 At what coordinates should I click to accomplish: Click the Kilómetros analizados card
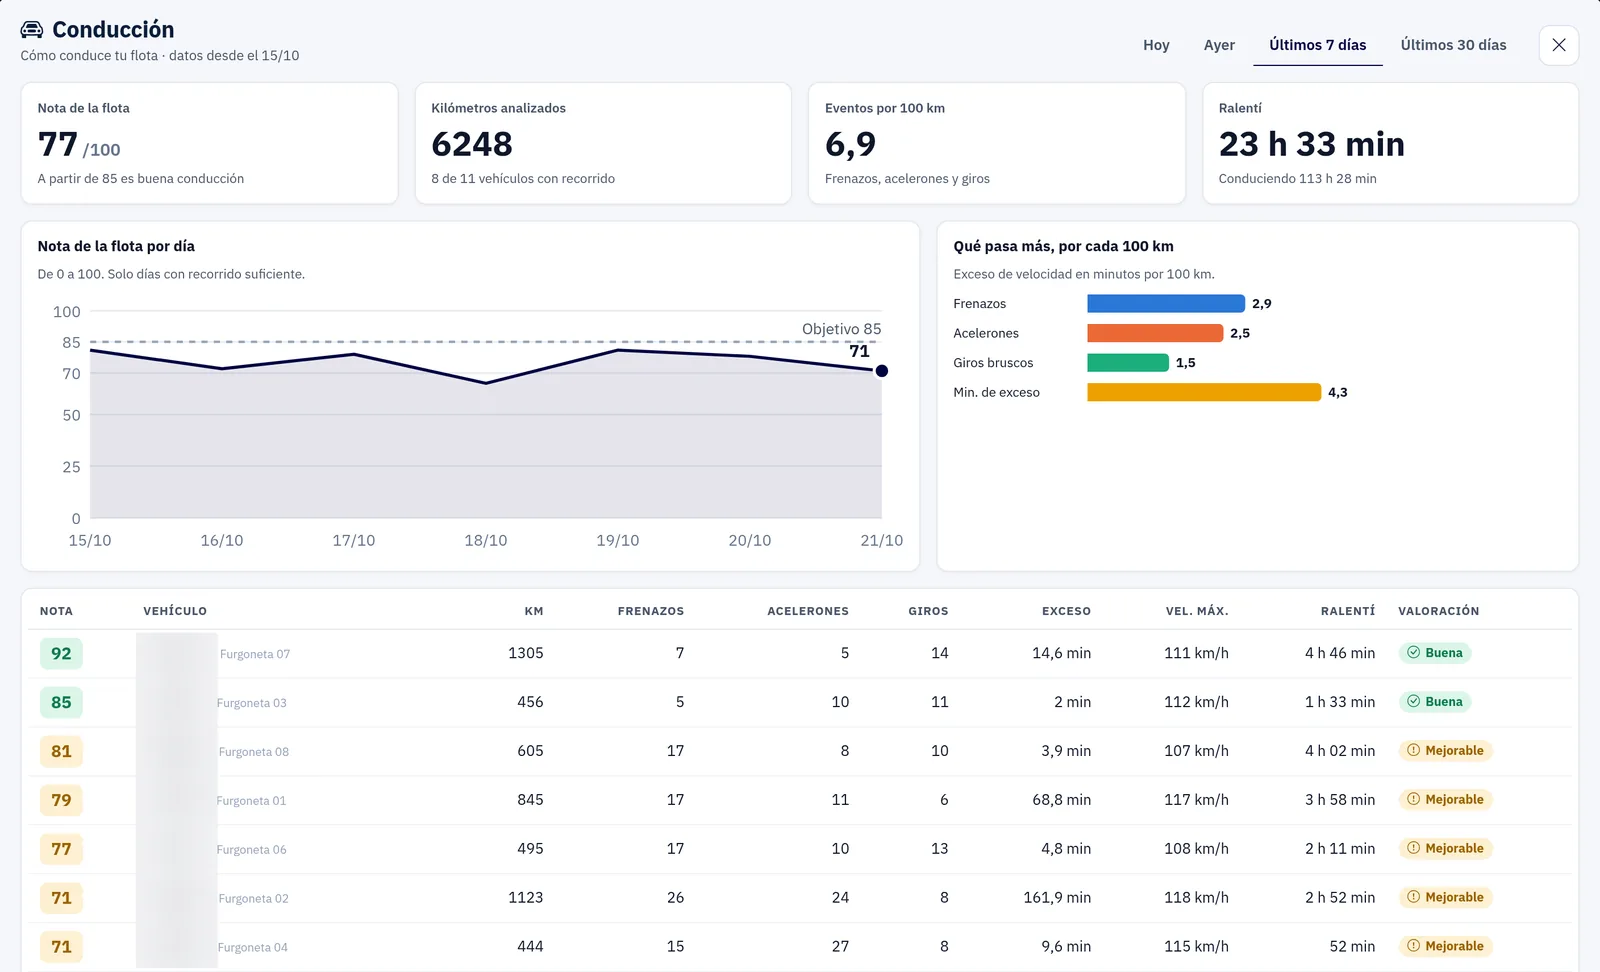click(x=603, y=143)
